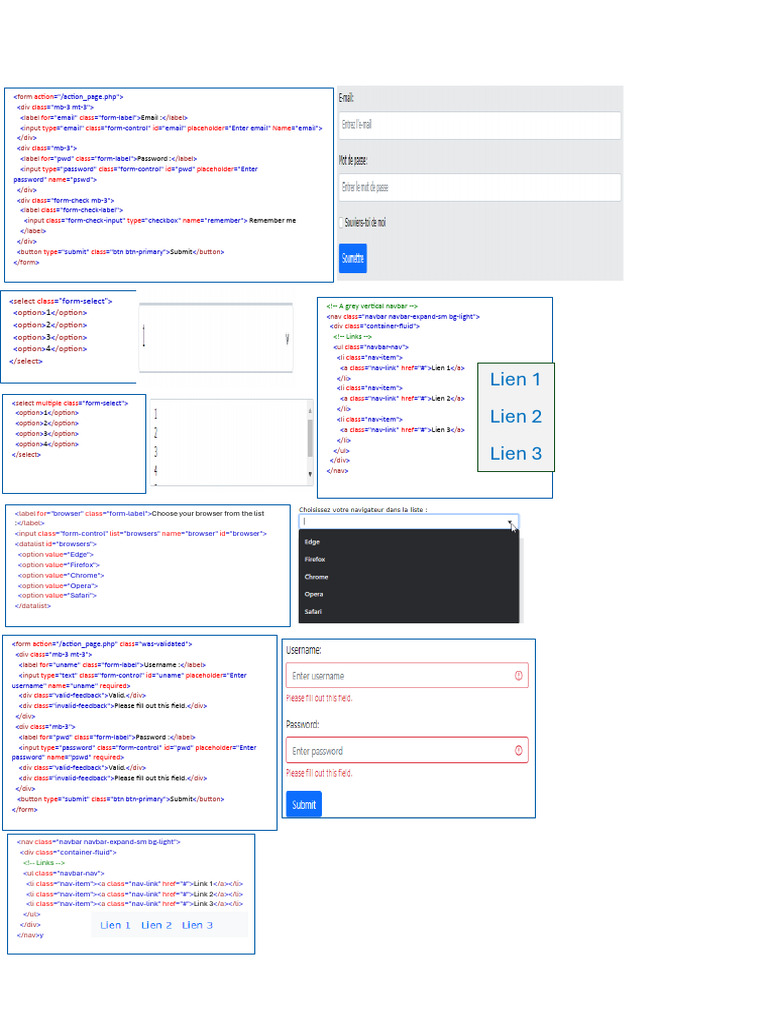The height and width of the screenshot is (1024, 768).
Task: Open Lien 1 in the horizontal navbar
Action: (116, 925)
